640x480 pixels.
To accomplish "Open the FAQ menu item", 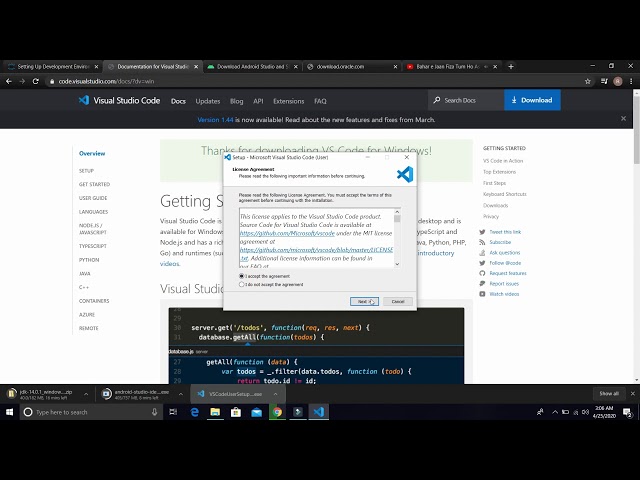I will 320,101.
